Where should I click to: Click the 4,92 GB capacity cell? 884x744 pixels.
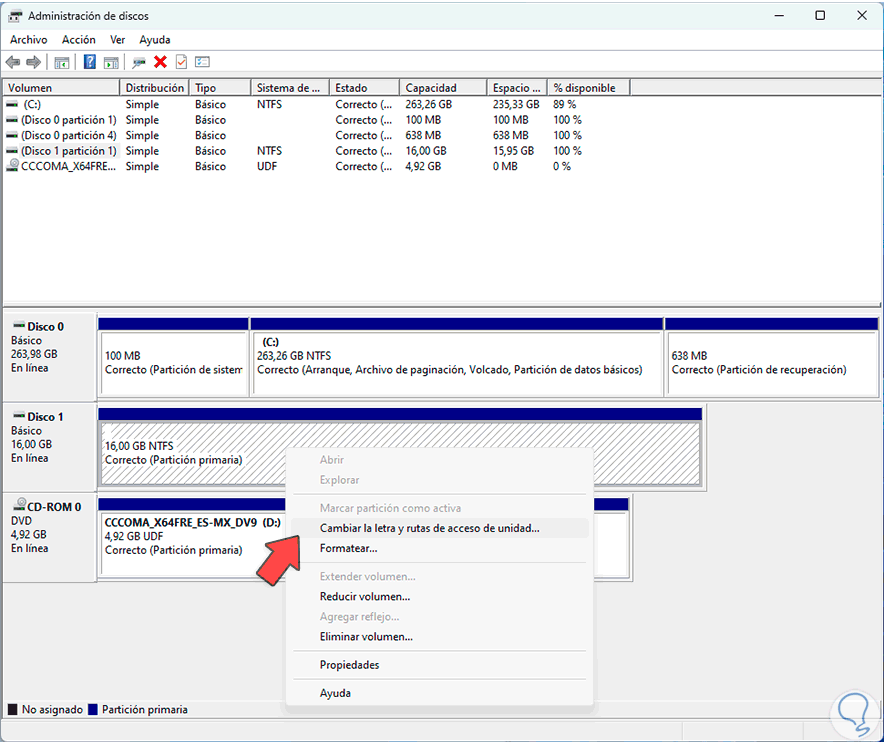click(423, 166)
